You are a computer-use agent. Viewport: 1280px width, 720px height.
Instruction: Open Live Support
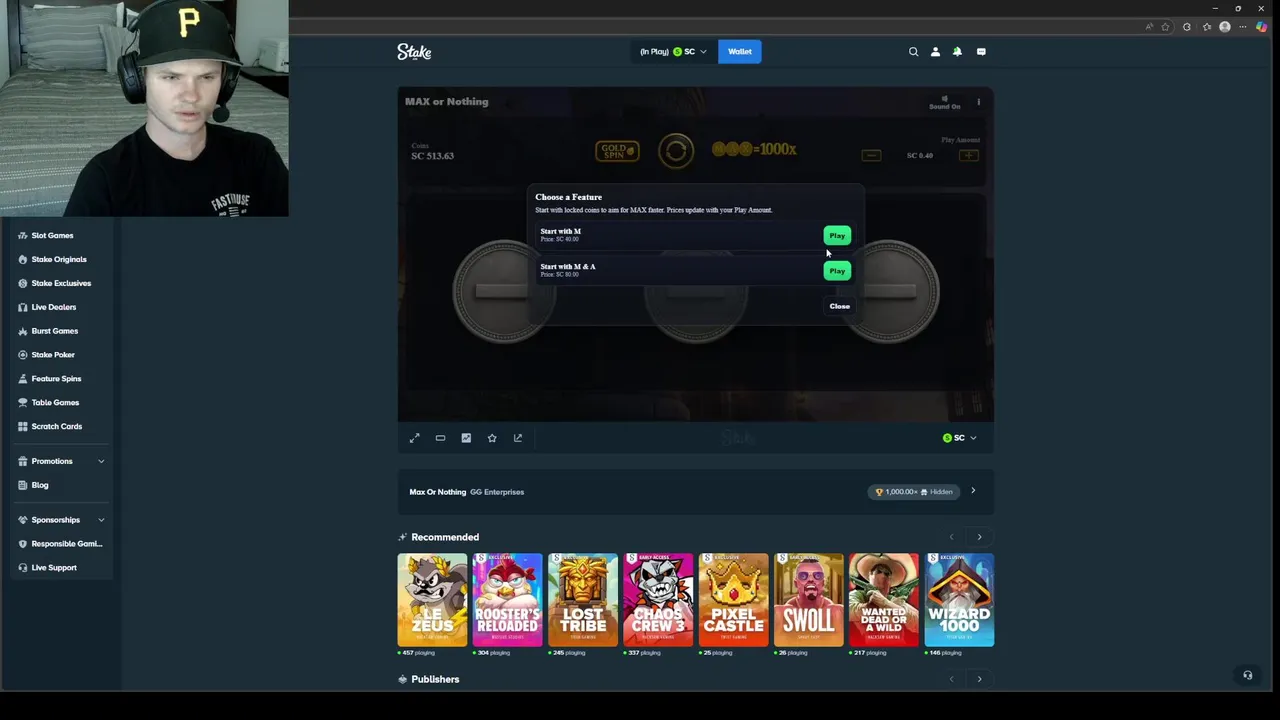[x=54, y=568]
